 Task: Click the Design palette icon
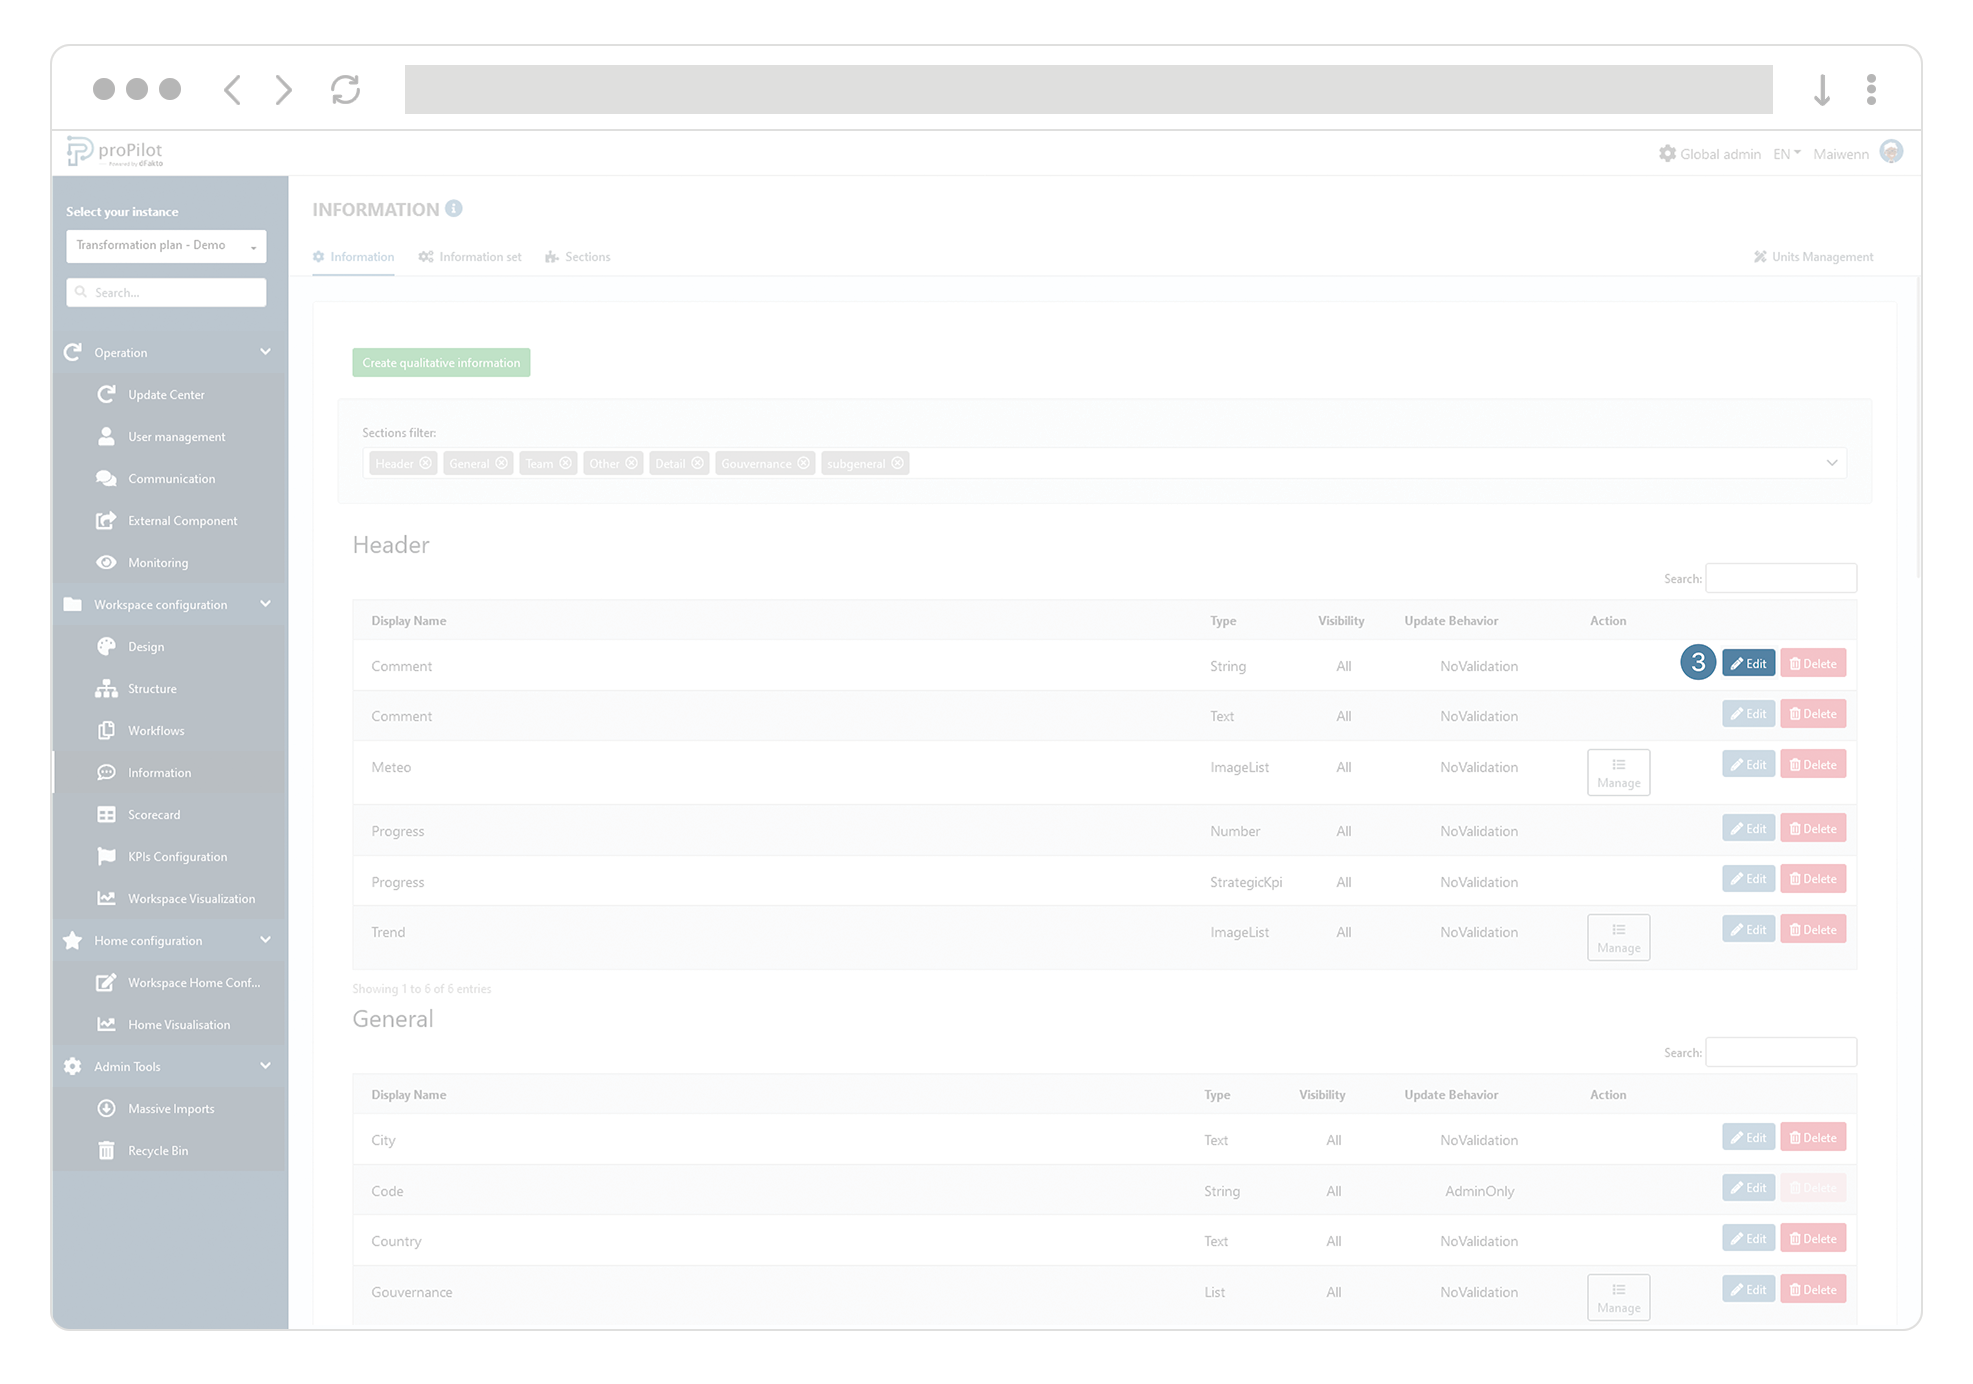click(x=106, y=646)
